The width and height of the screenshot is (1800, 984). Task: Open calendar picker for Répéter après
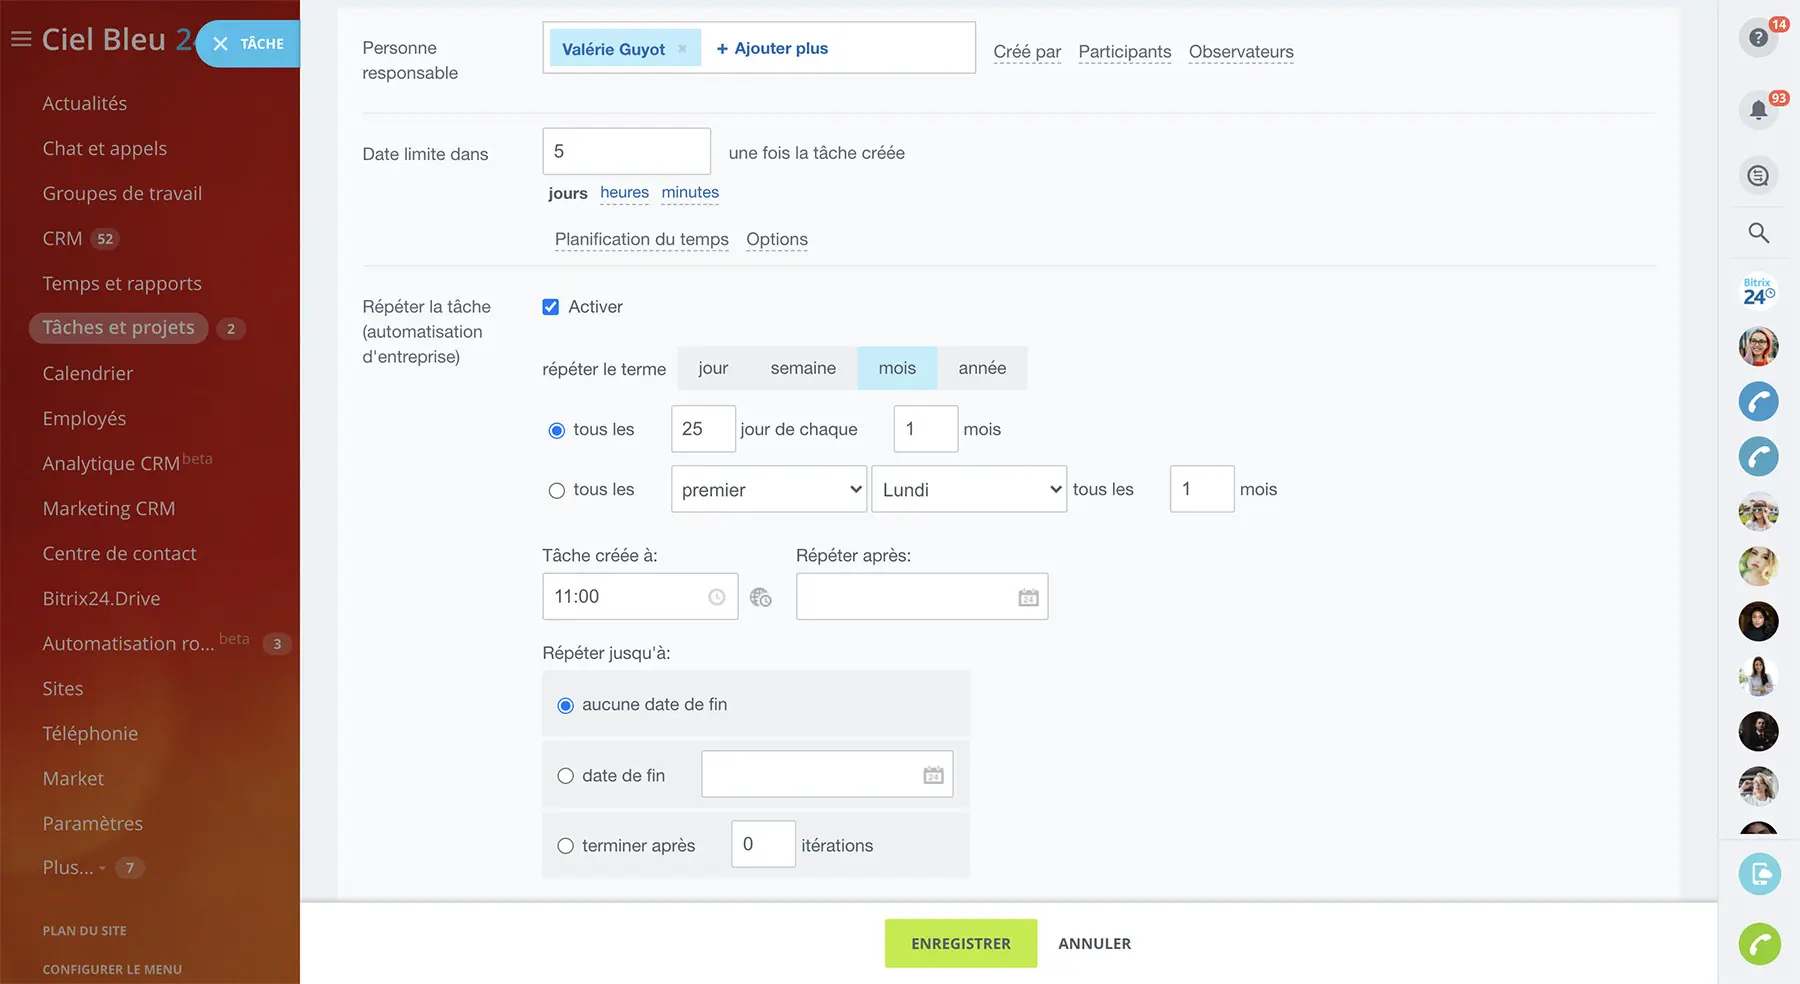pyautogui.click(x=1028, y=597)
